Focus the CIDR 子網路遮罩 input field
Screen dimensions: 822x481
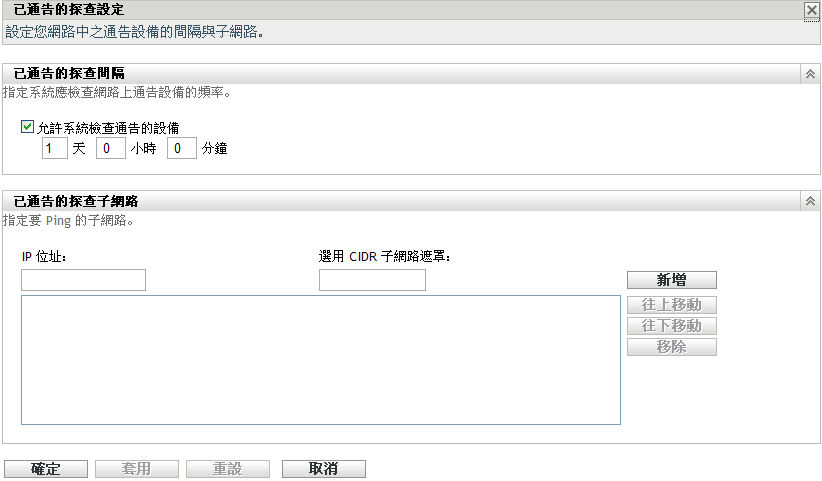[x=372, y=280]
